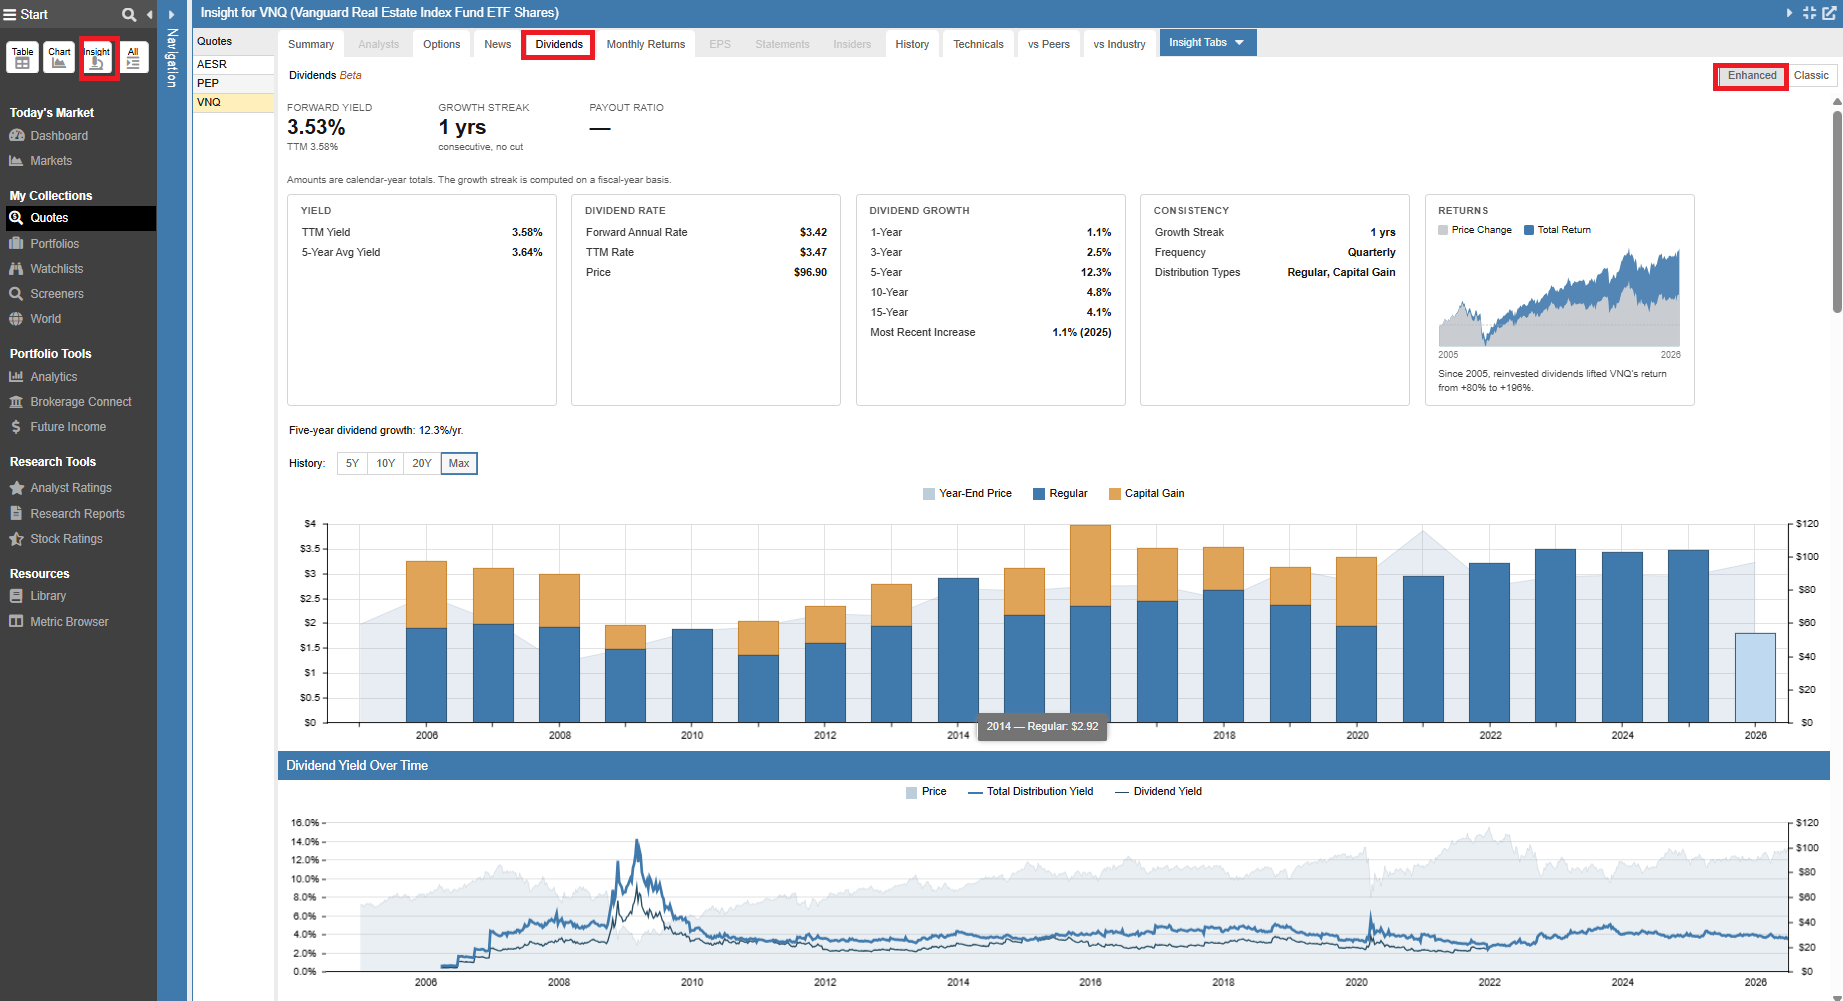Click the Returns mini chart thumbnail
The height and width of the screenshot is (1001, 1843).
pos(1559,297)
